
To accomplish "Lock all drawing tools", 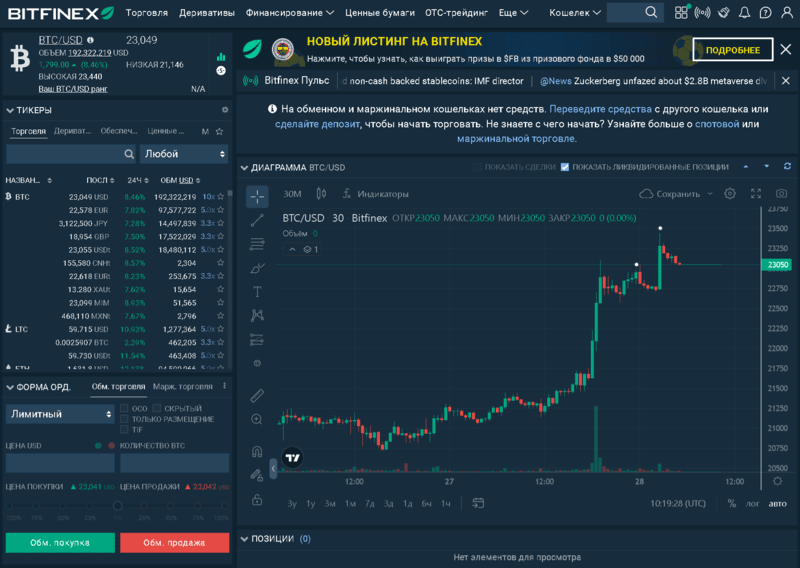I will coord(257,500).
